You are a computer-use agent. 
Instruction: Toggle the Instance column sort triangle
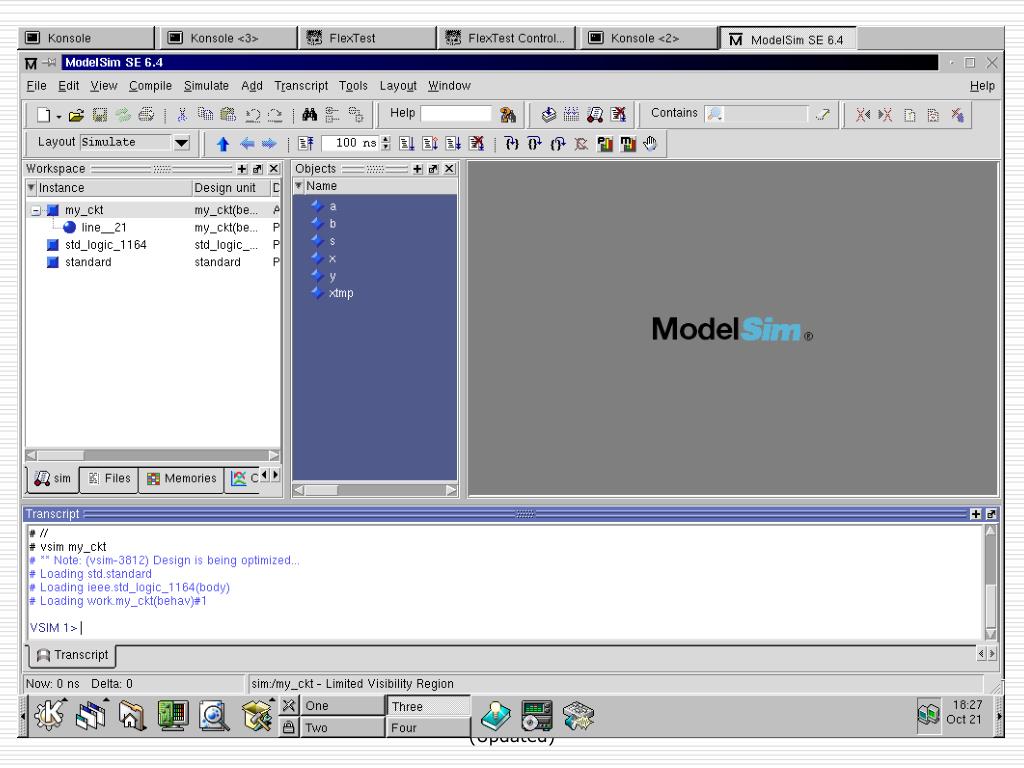point(31,187)
